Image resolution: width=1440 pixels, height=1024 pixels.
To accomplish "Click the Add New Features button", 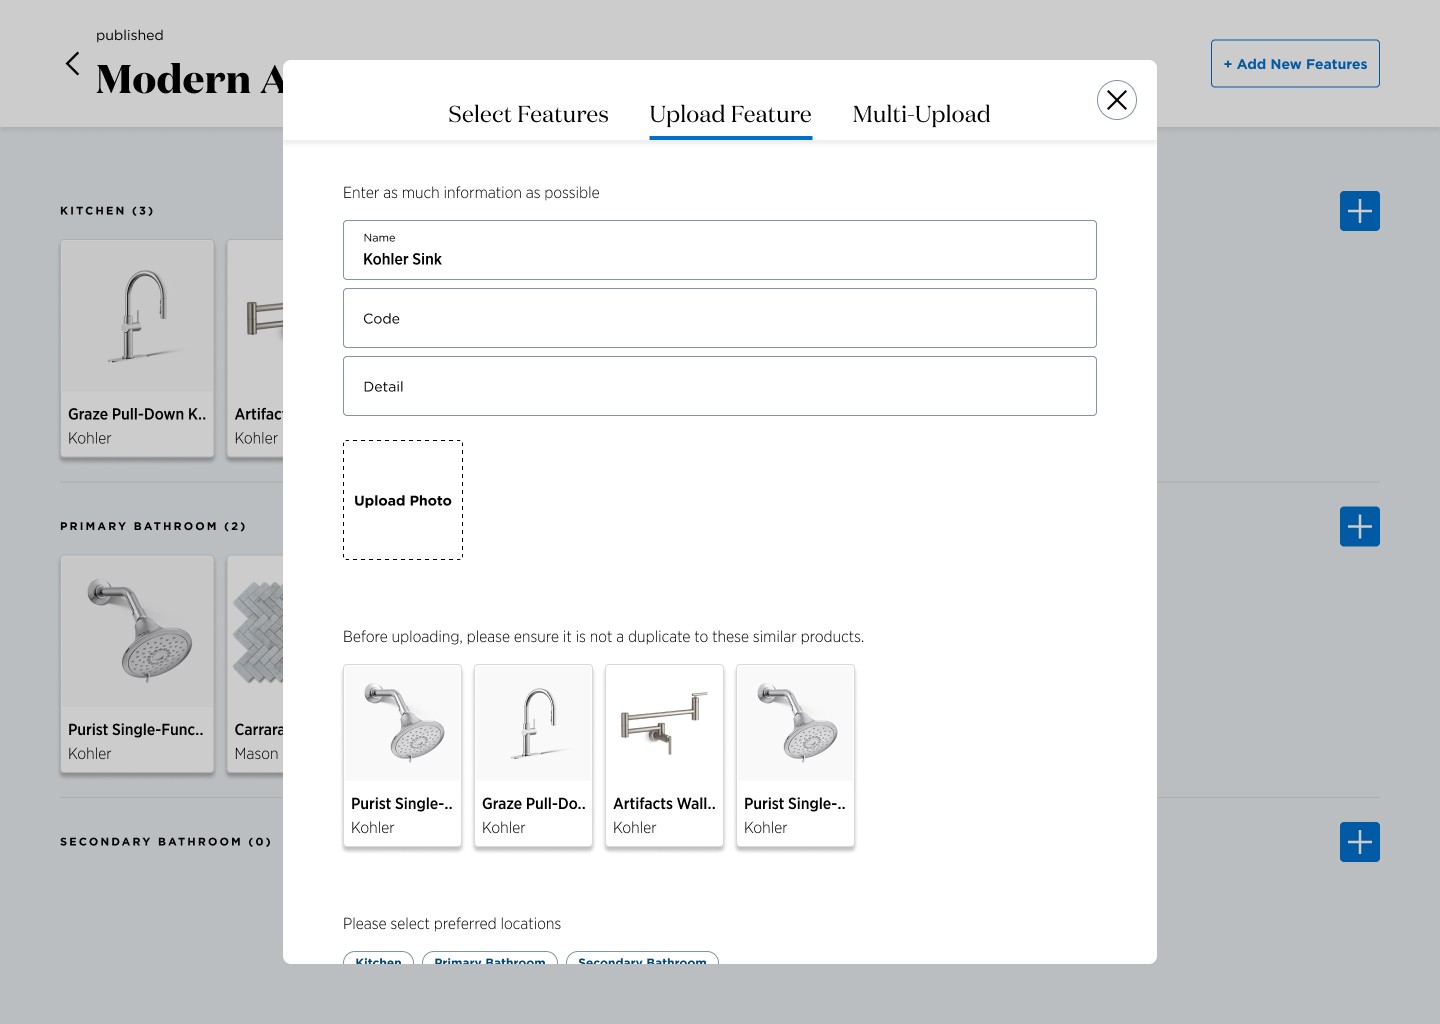I will tap(1295, 63).
